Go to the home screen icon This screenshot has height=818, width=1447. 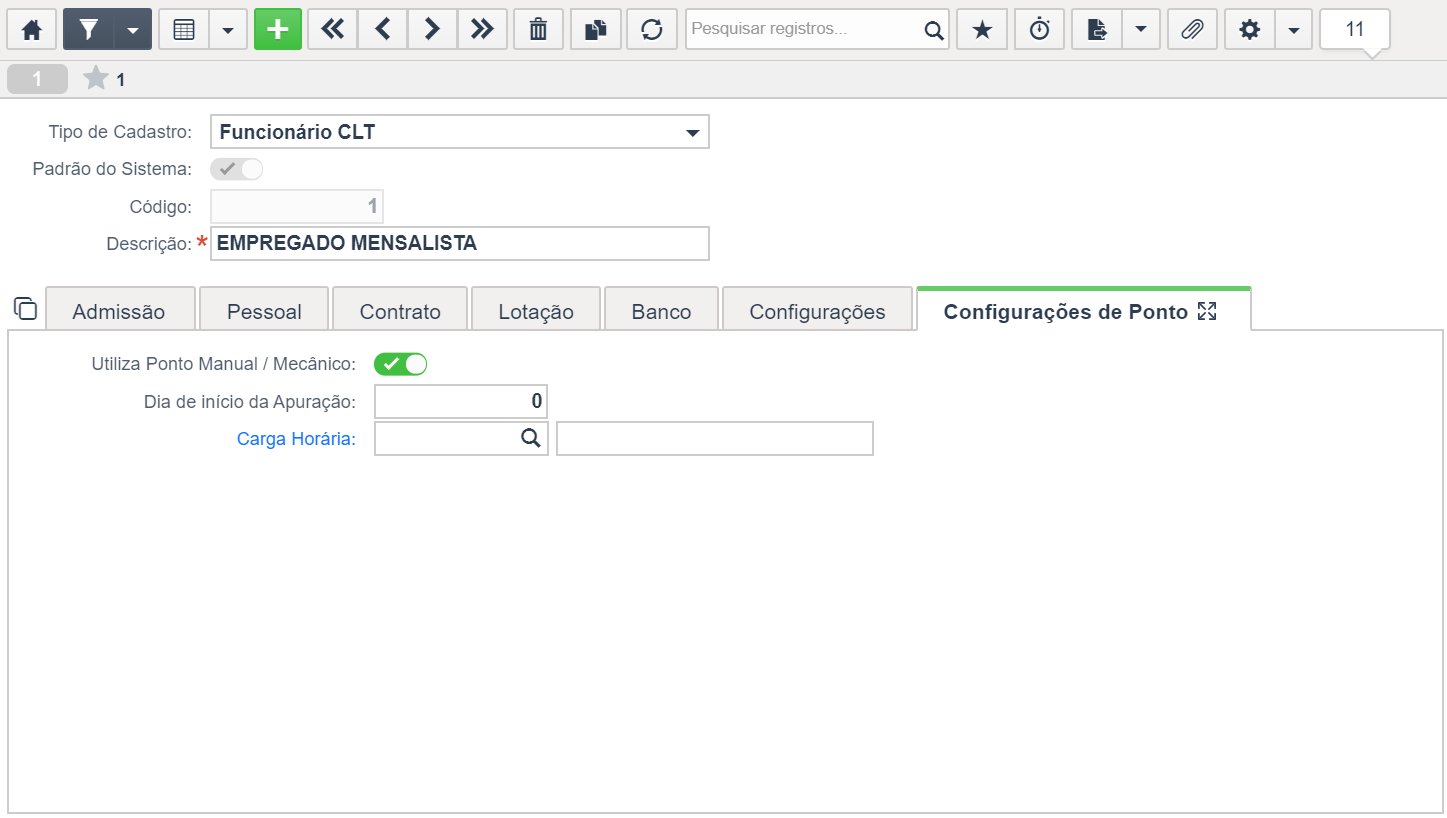[x=32, y=30]
